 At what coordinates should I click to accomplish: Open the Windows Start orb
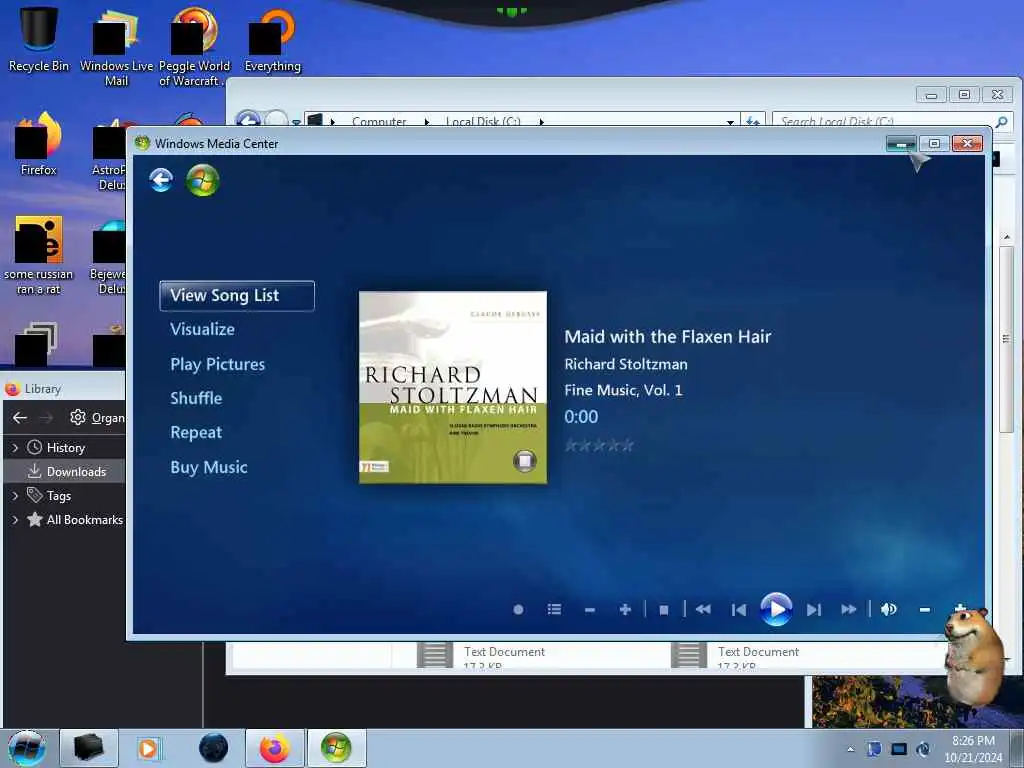click(27, 748)
